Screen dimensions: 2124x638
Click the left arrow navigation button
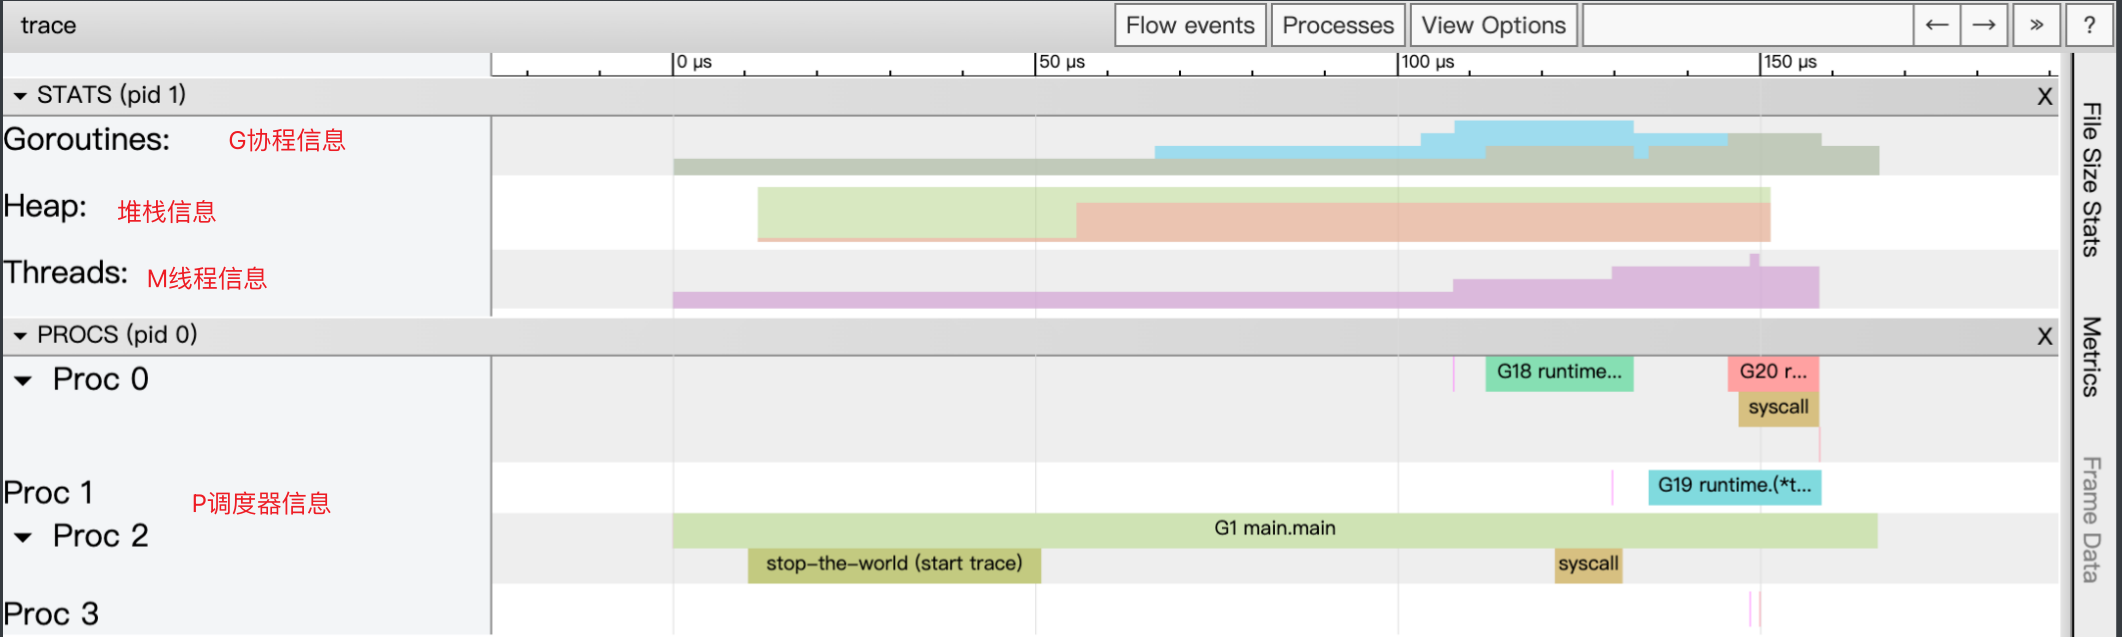tap(1936, 25)
